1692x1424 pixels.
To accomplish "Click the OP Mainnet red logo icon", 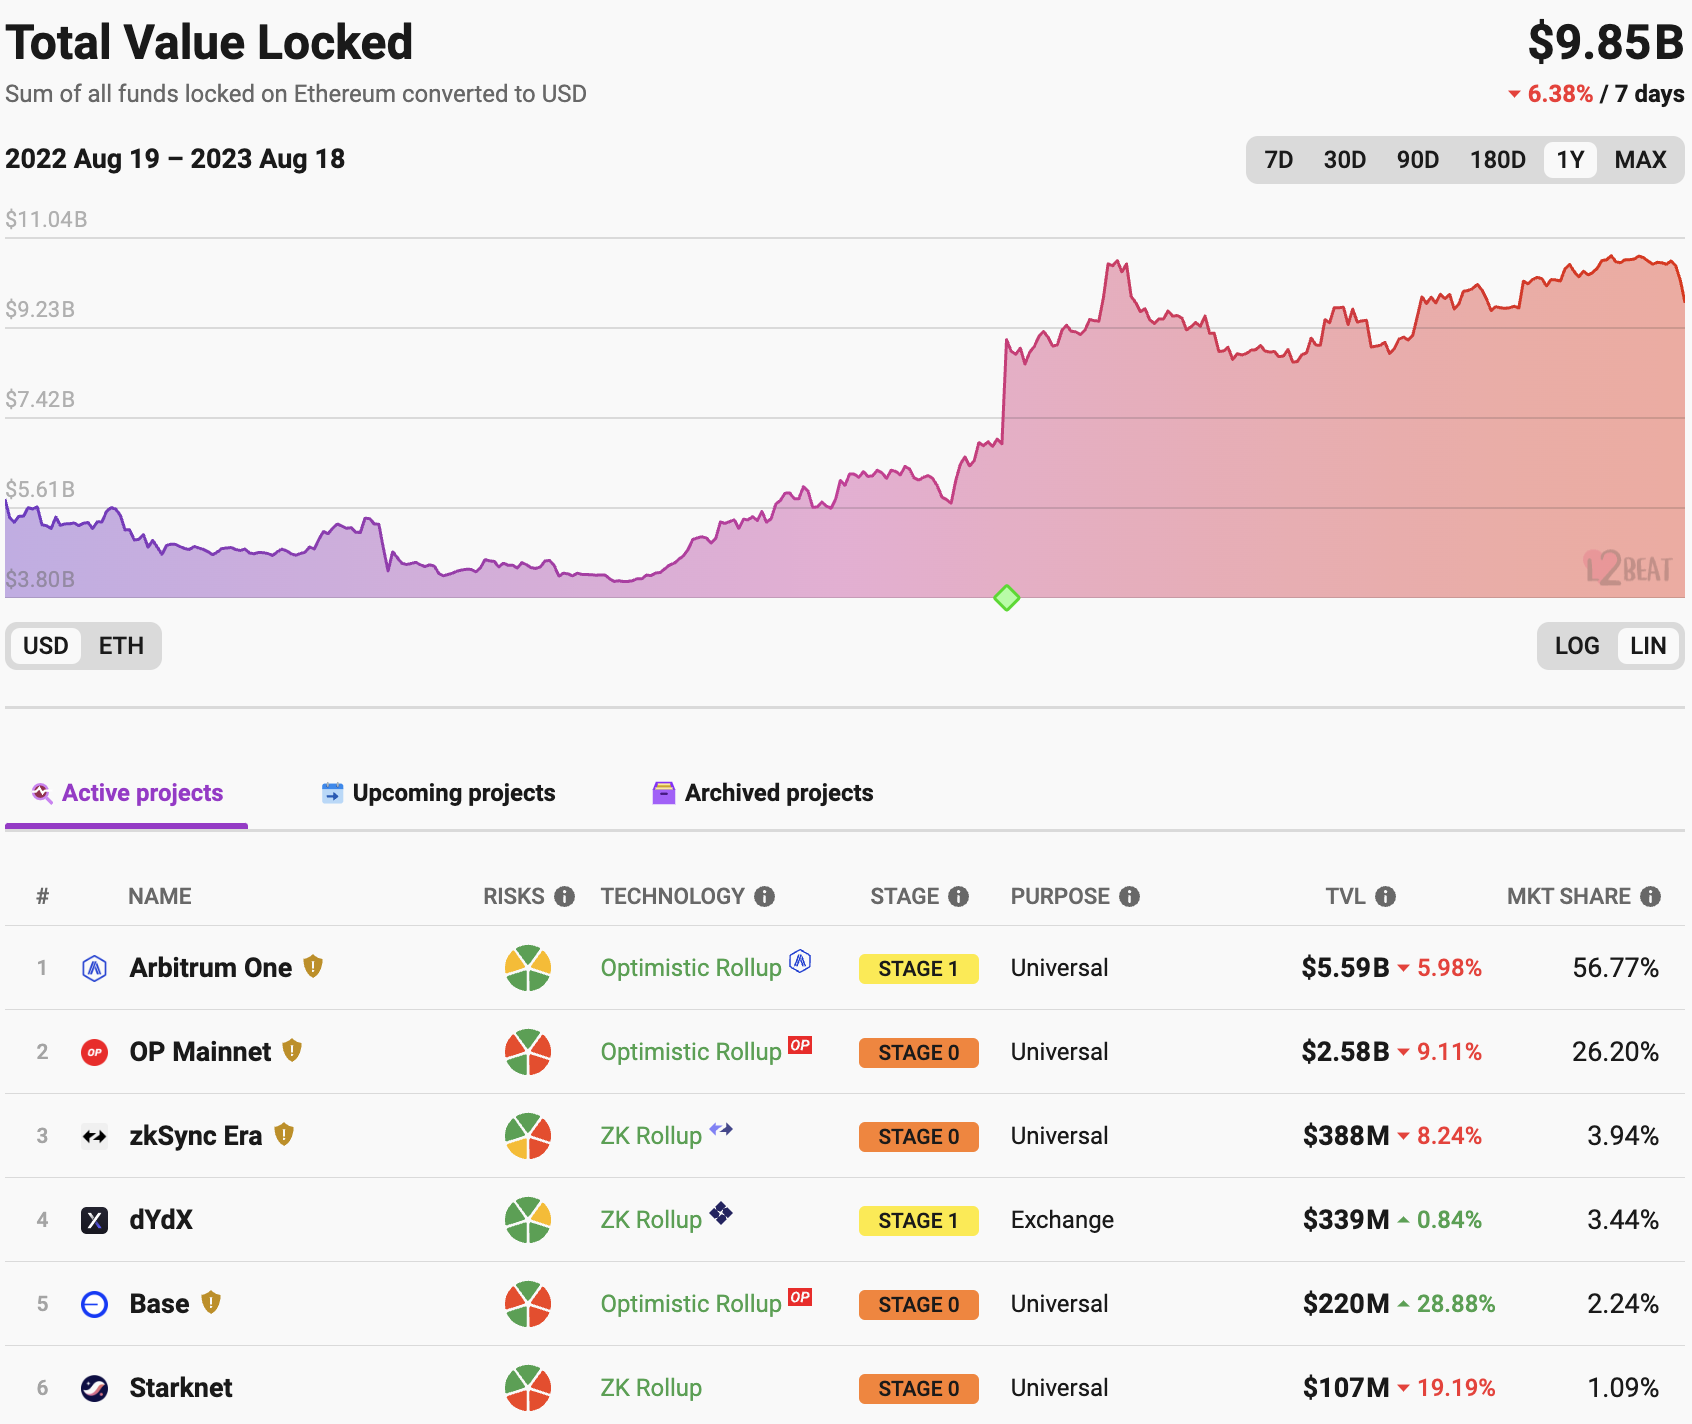I will [x=94, y=1052].
